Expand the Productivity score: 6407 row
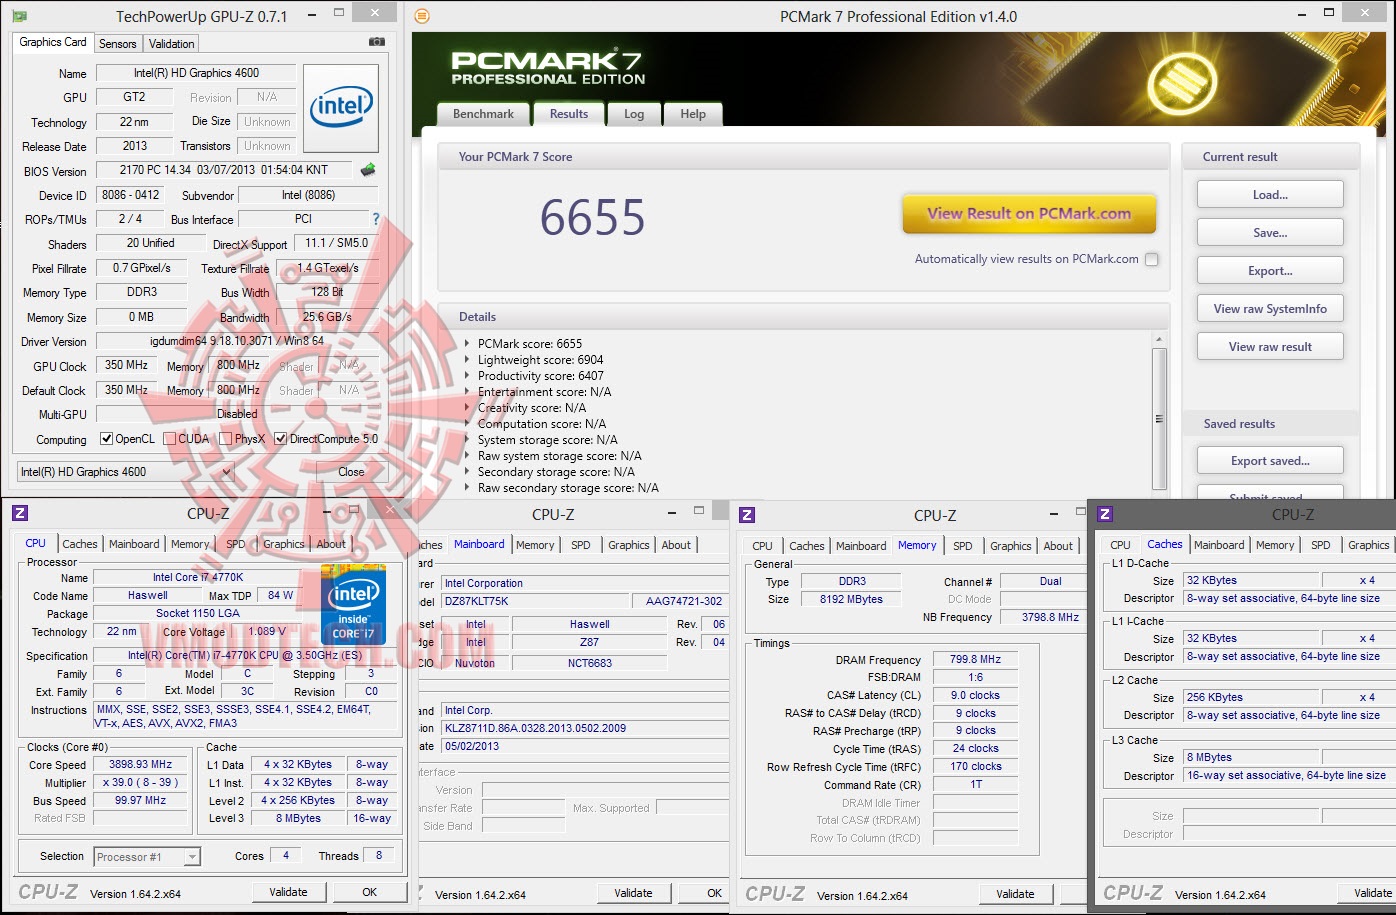This screenshot has height=915, width=1396. [467, 376]
